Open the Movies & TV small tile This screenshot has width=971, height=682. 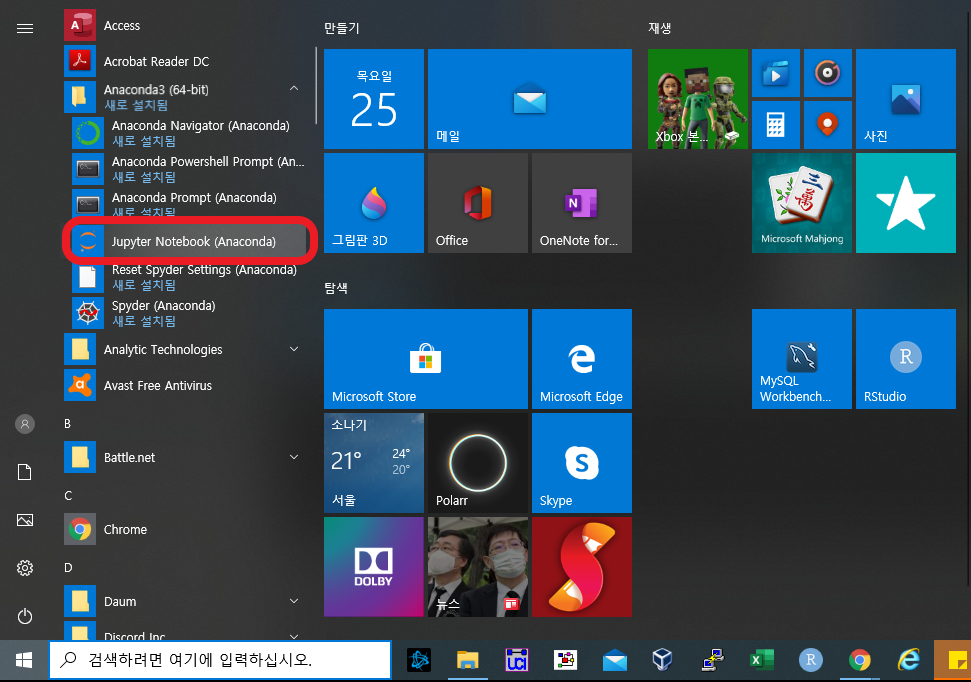(x=776, y=73)
